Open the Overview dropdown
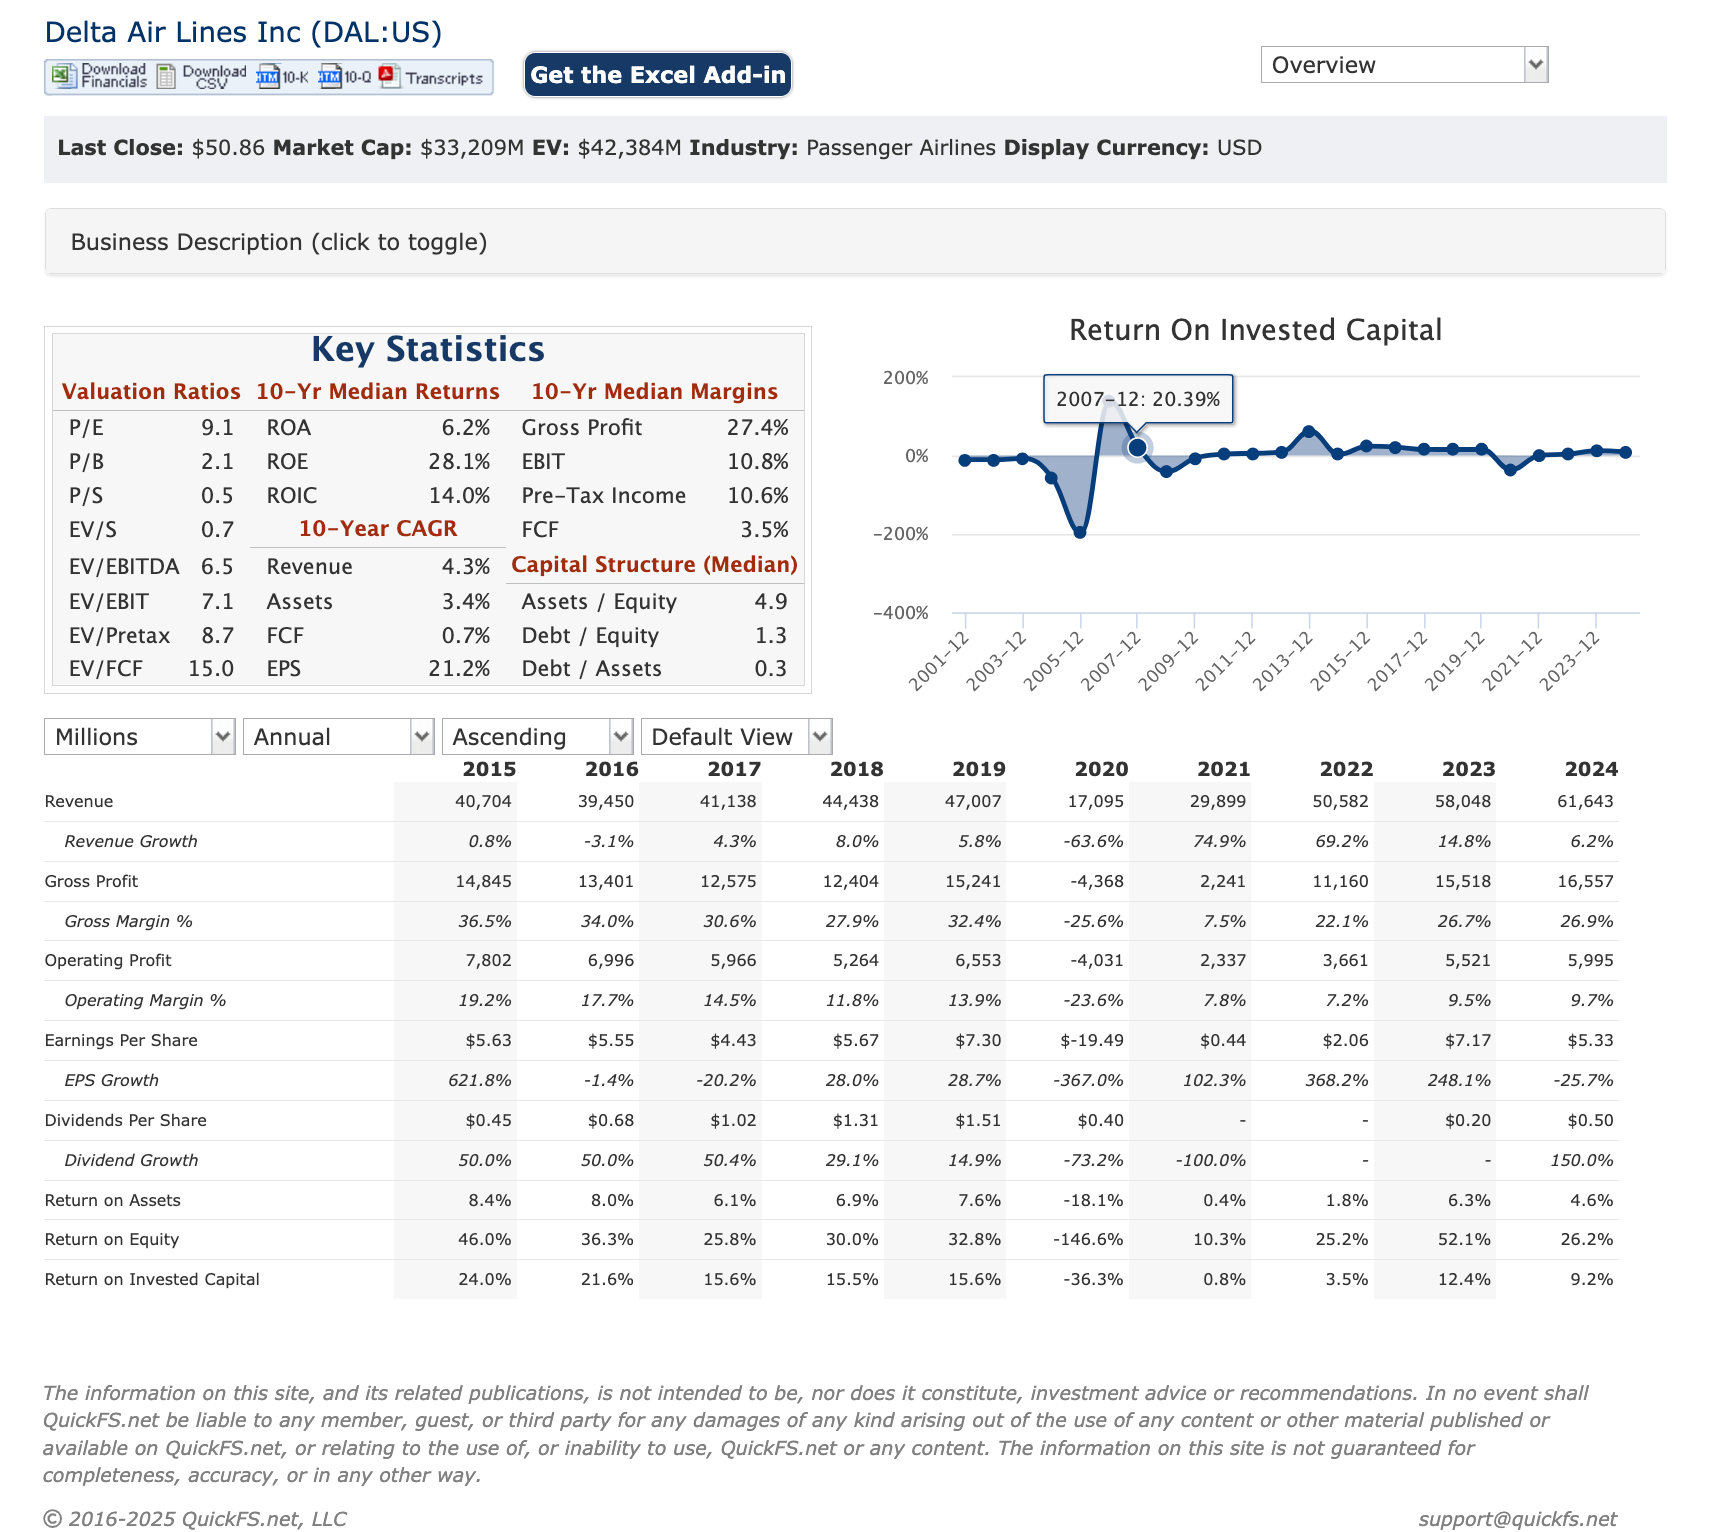 (1404, 65)
